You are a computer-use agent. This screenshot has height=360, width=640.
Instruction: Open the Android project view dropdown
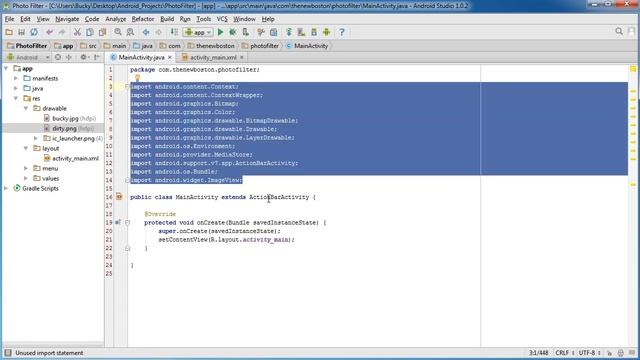point(28,58)
